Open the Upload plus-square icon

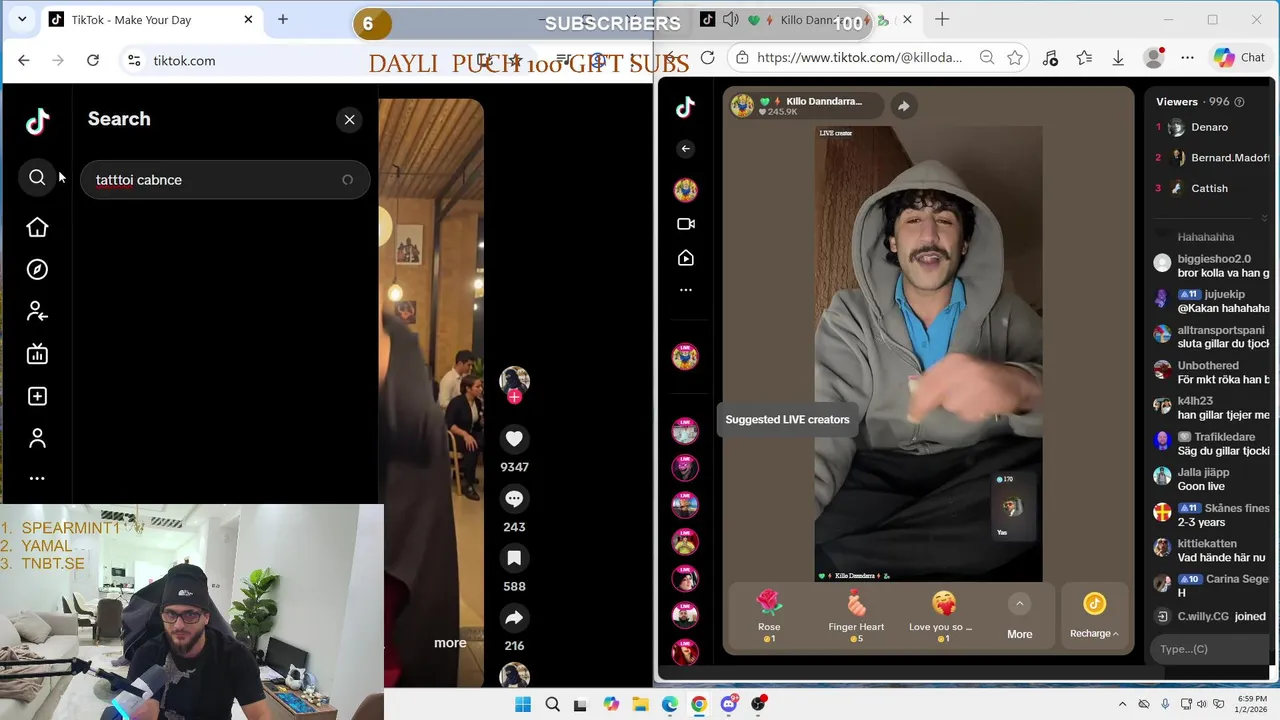pyautogui.click(x=37, y=397)
